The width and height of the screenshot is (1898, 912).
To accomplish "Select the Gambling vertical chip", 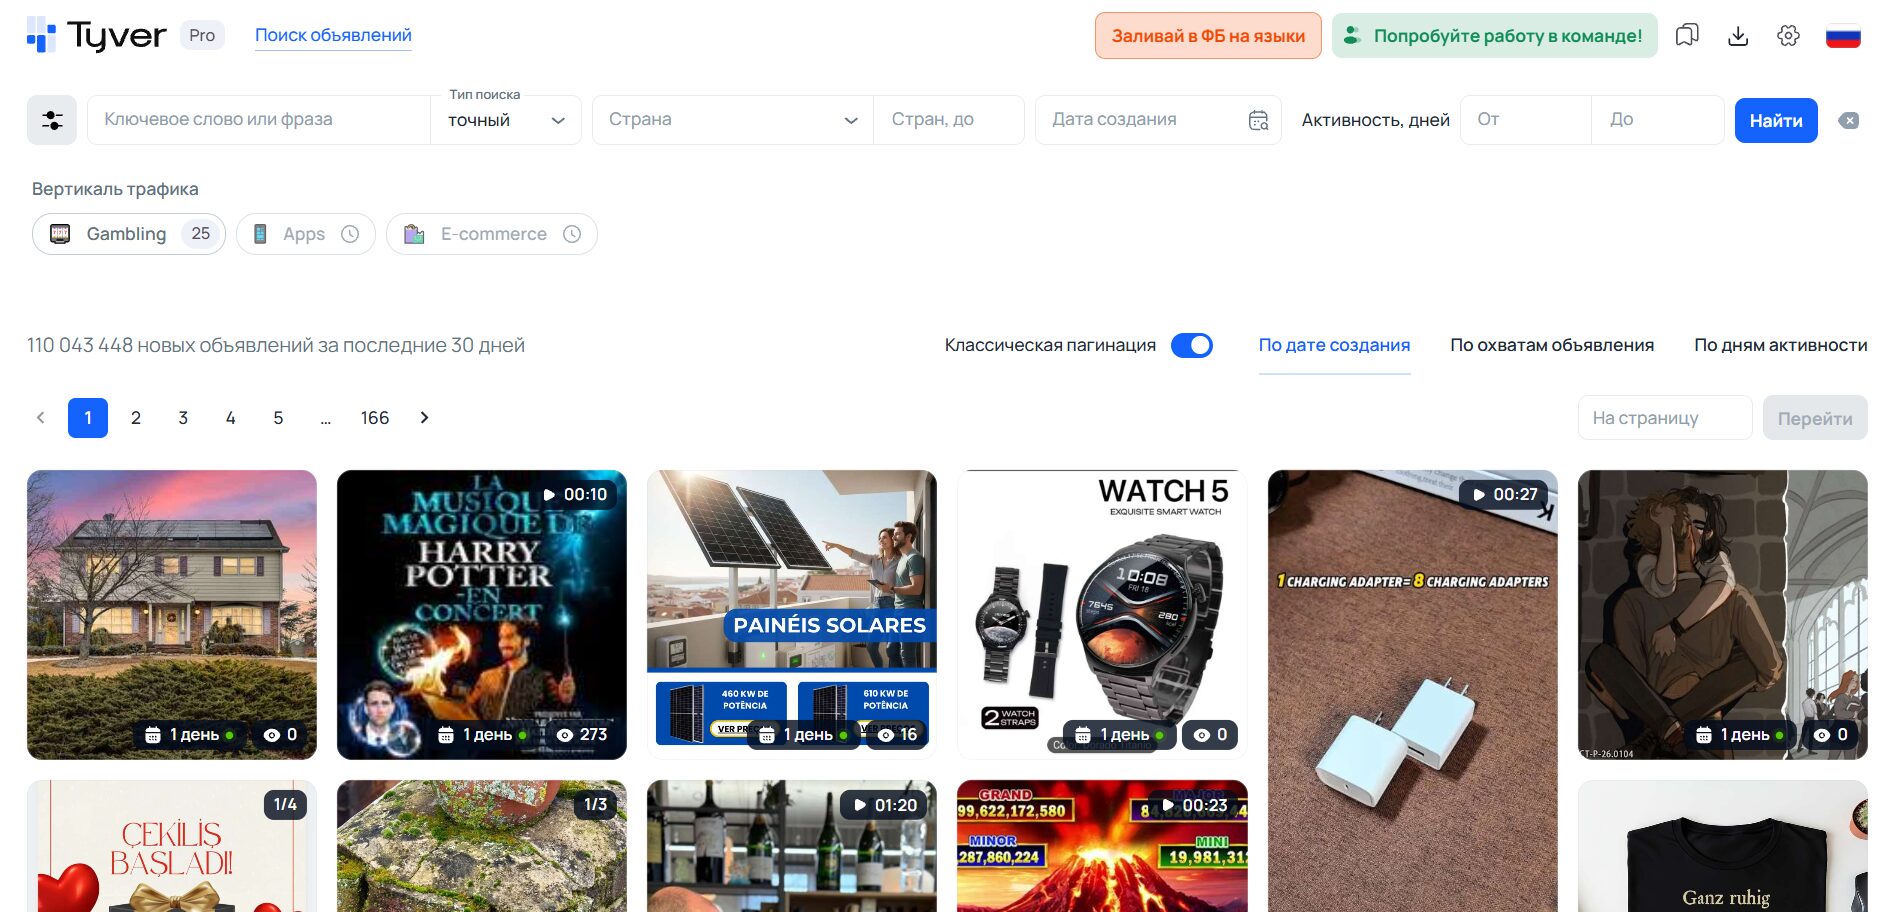I will tap(128, 234).
